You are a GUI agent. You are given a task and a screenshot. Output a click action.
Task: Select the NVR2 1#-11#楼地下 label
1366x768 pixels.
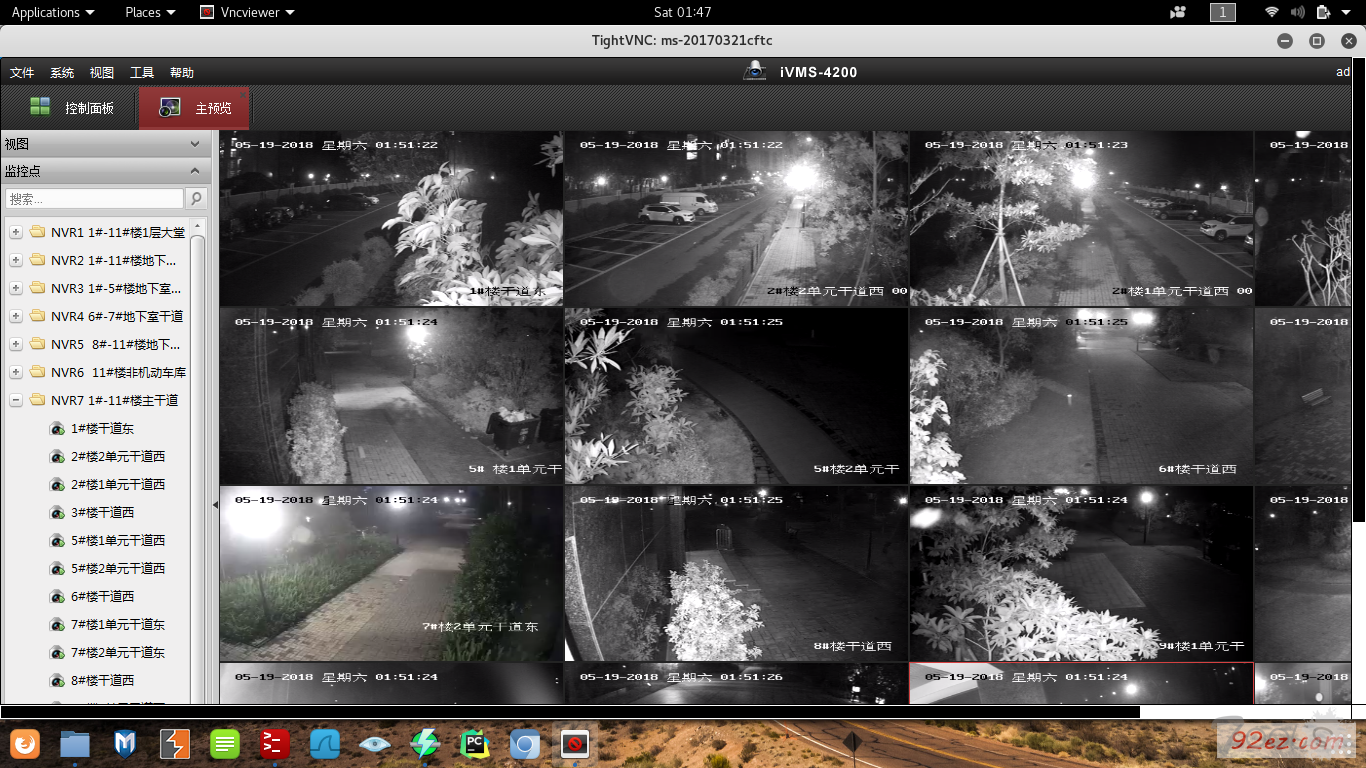[x=113, y=260]
